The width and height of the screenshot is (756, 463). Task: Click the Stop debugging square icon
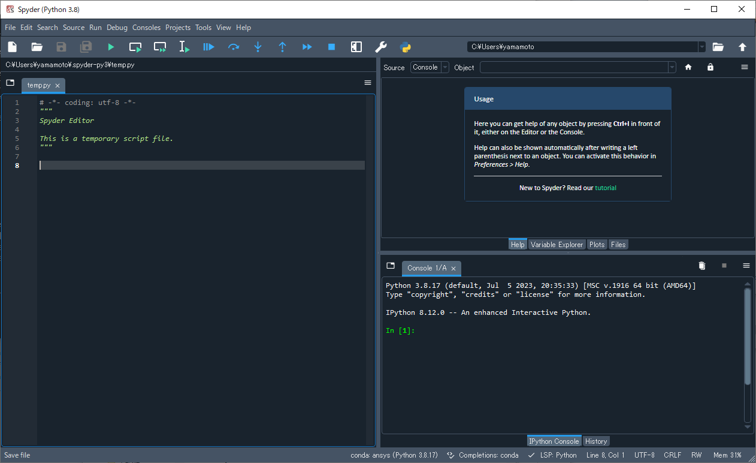tap(331, 47)
